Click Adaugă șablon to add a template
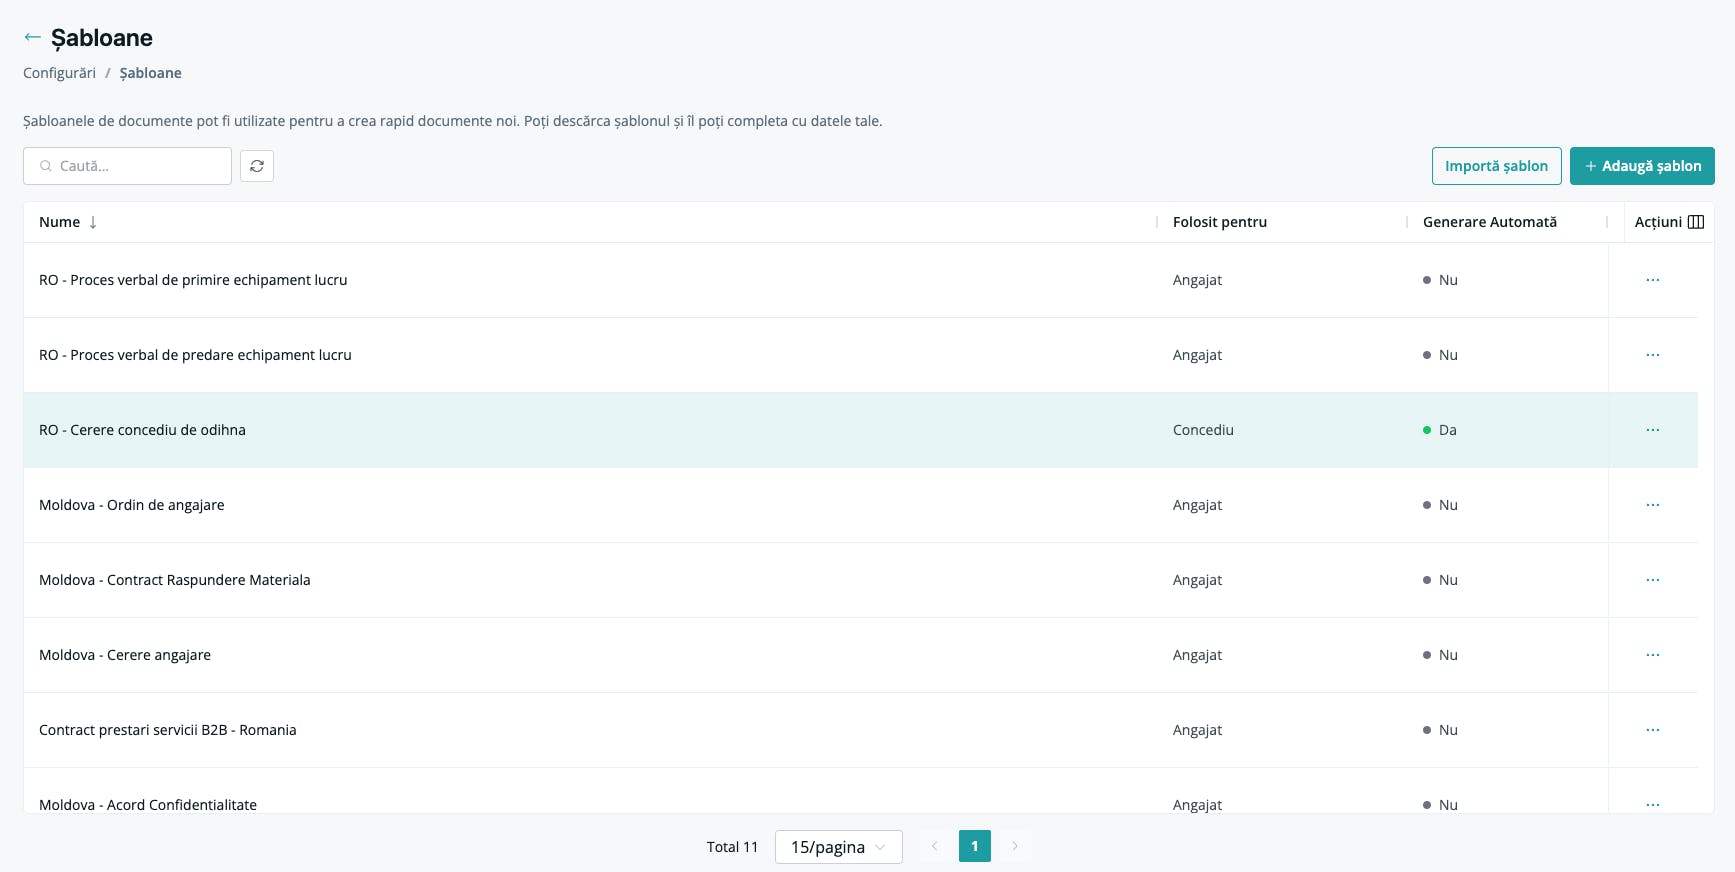 1642,166
